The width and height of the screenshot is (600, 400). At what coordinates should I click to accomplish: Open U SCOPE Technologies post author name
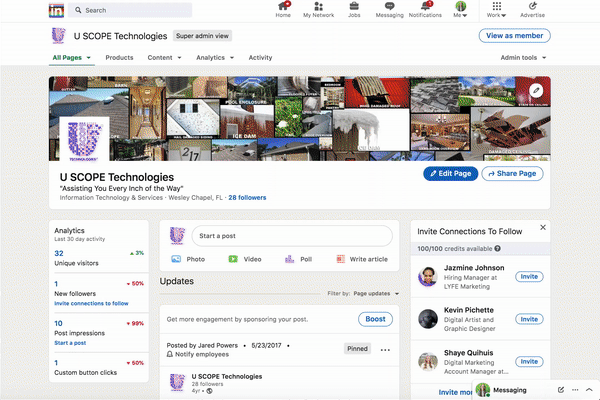click(227, 376)
